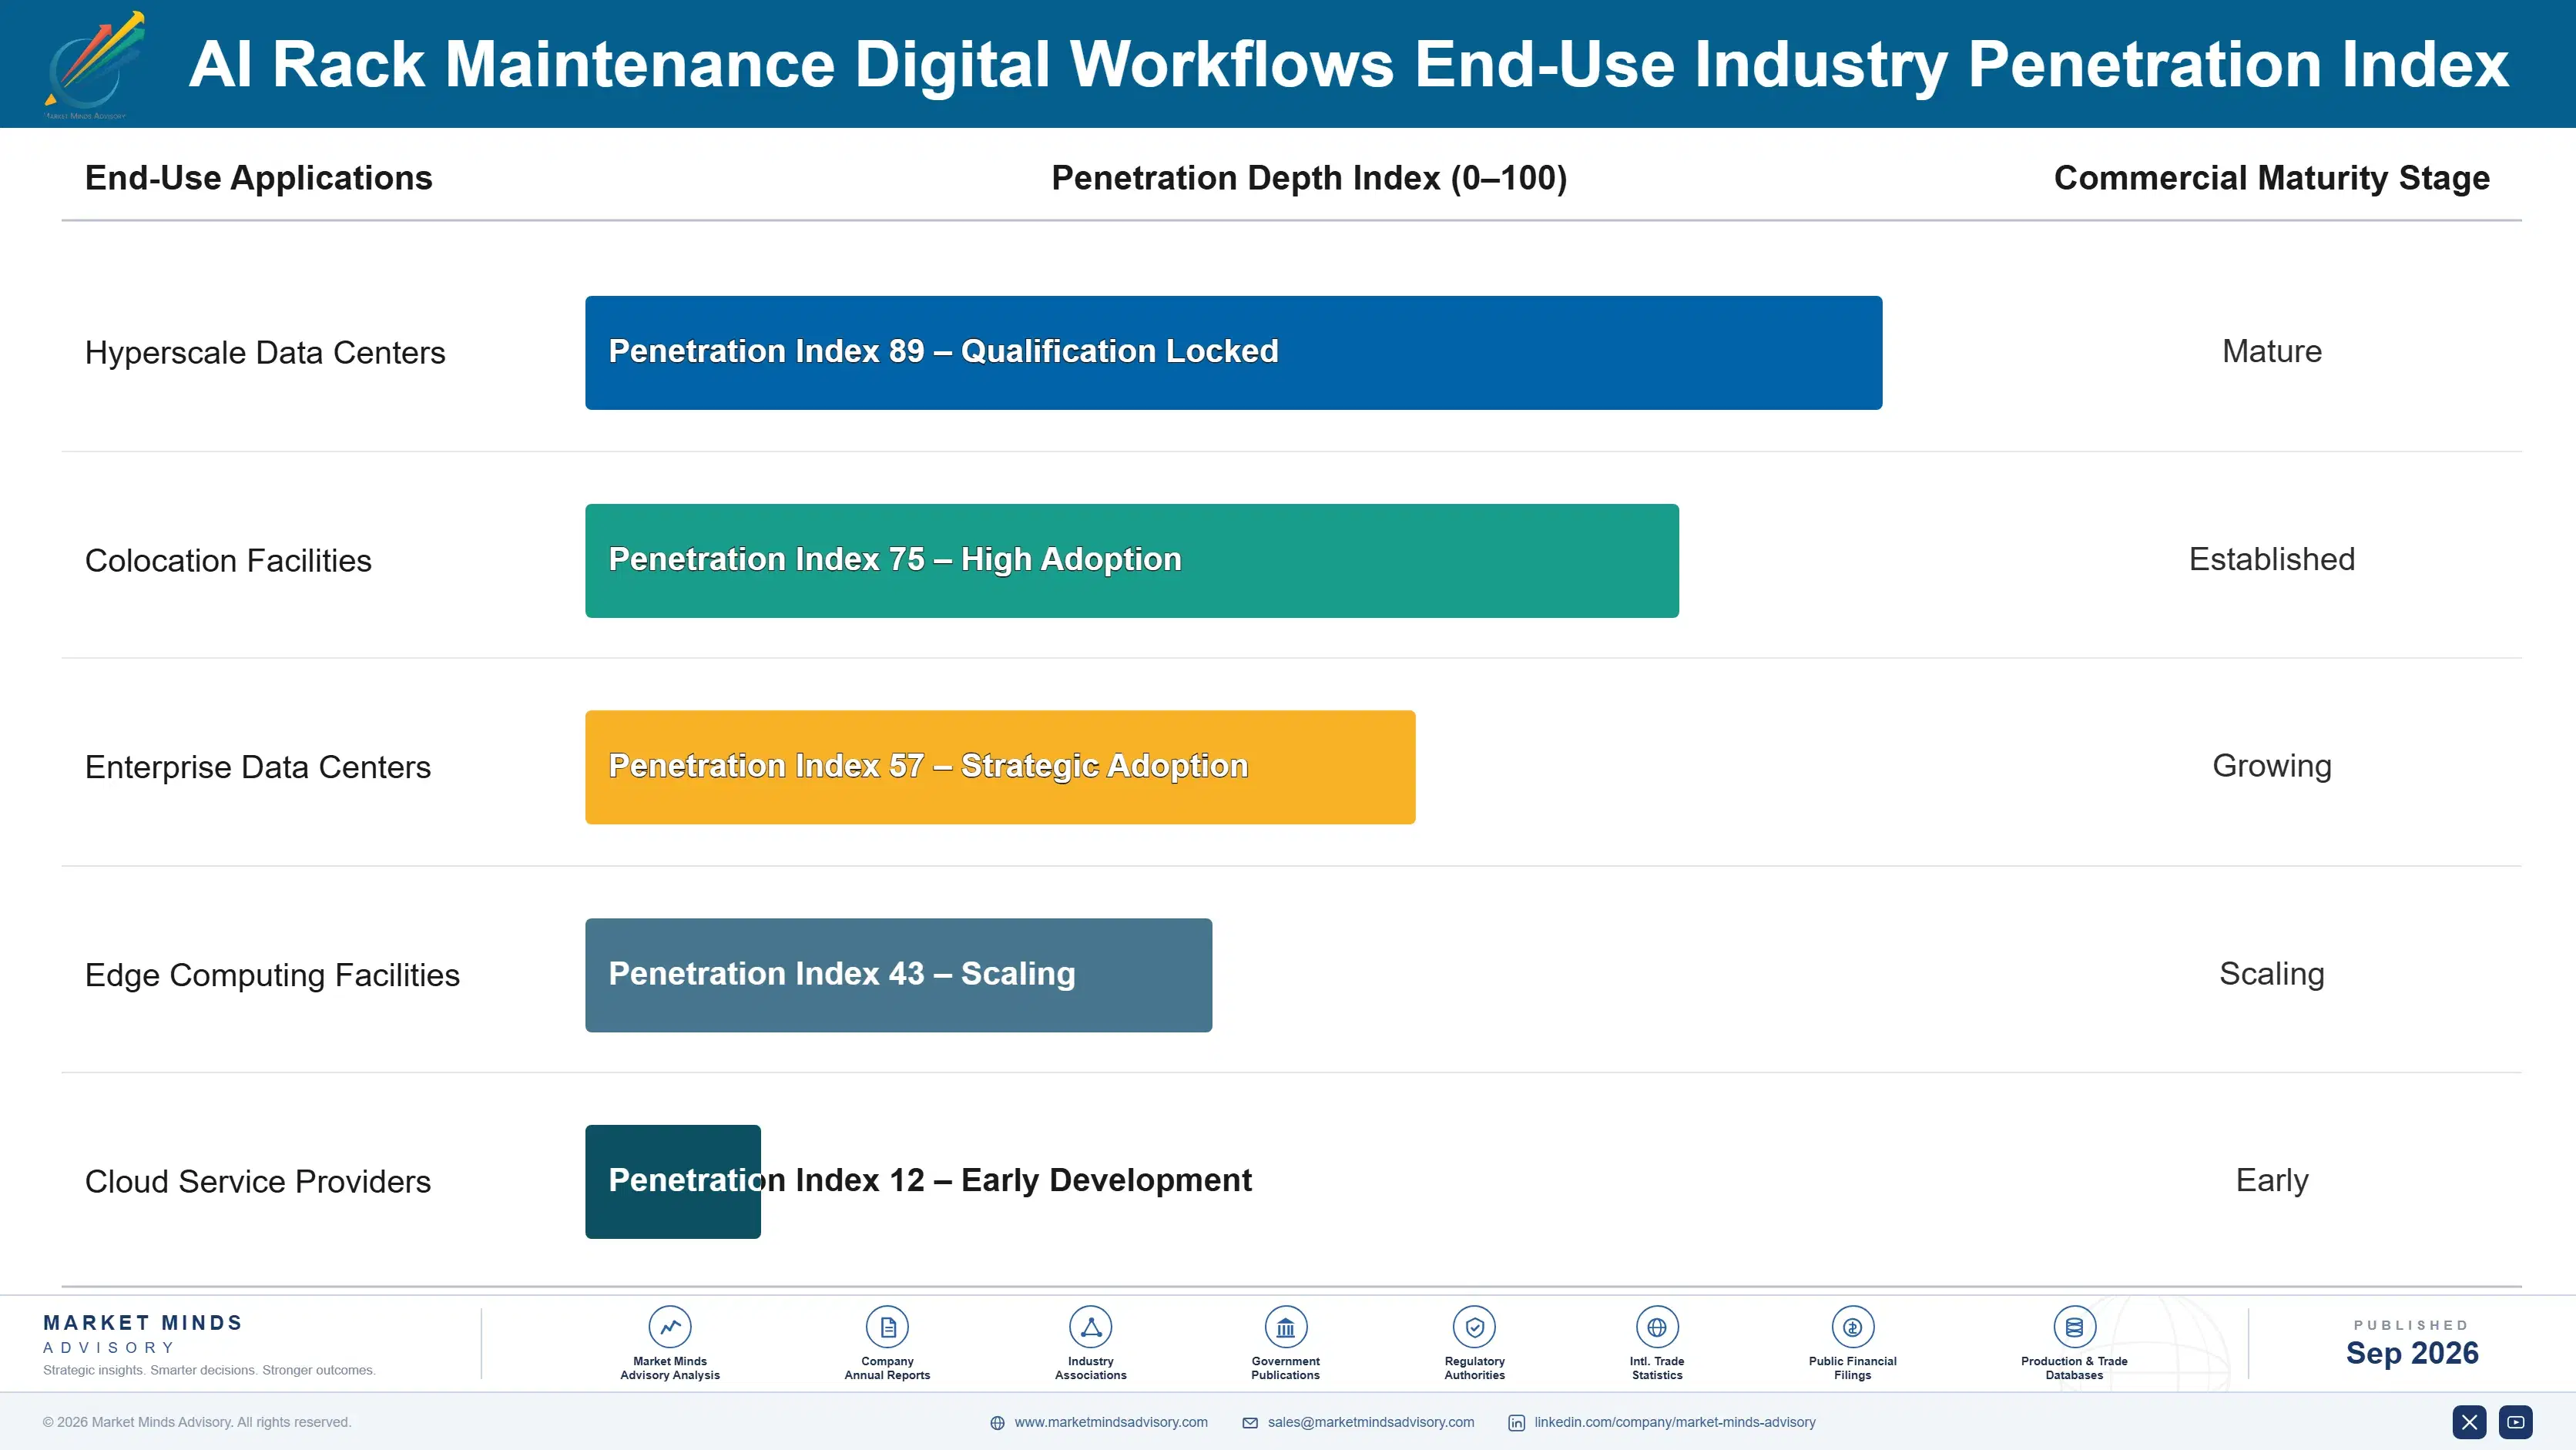The image size is (2576, 1450).
Task: Click the Established maturity stage value
Action: tap(2271, 559)
